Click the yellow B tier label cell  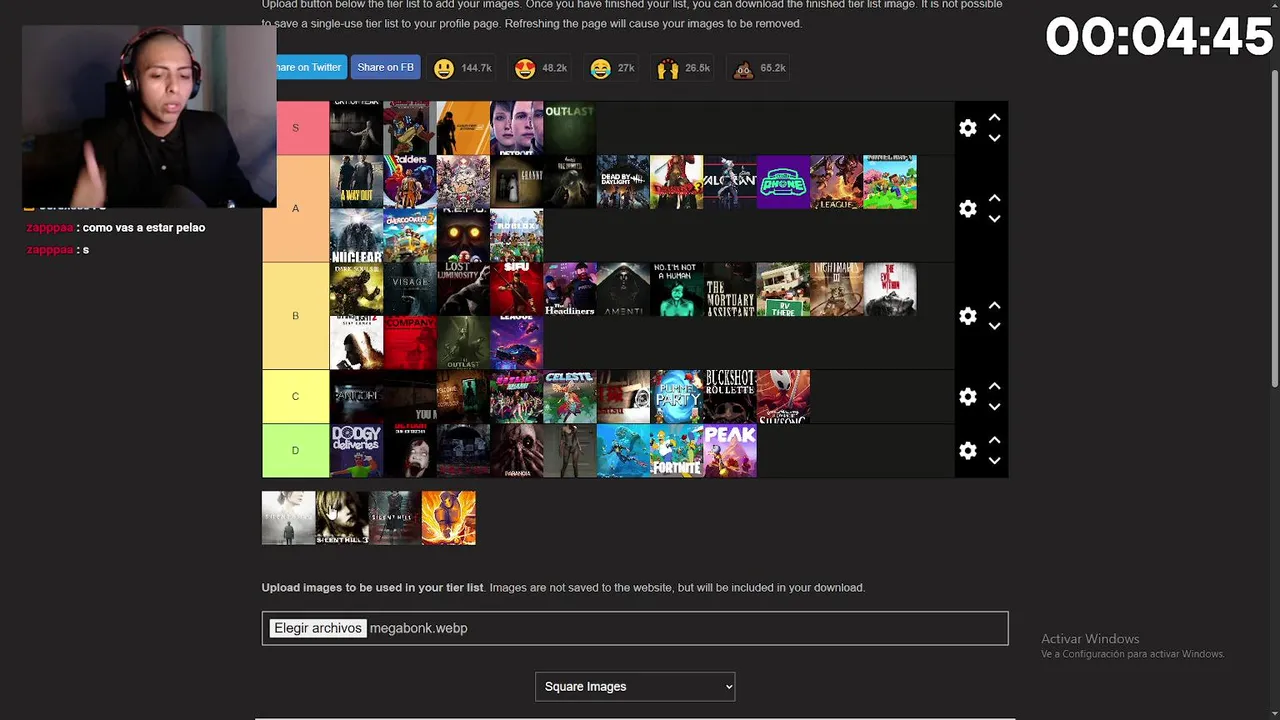295,316
